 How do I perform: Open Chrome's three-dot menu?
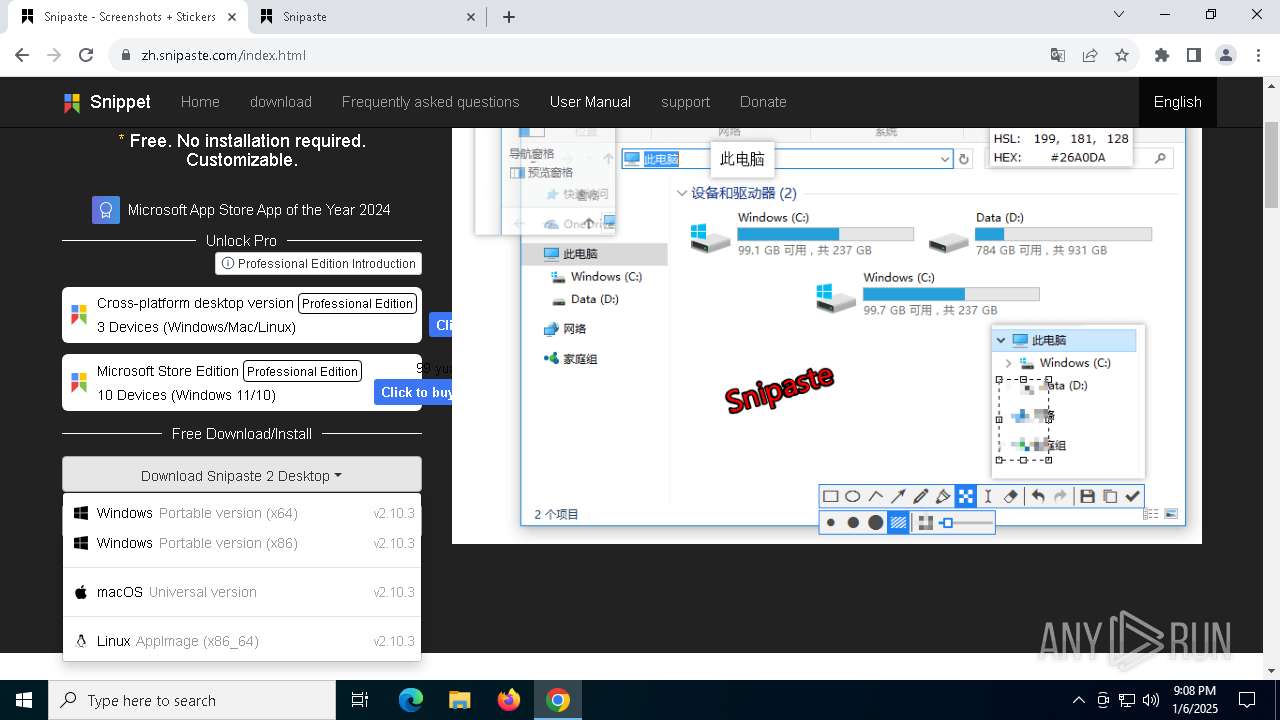click(x=1257, y=55)
